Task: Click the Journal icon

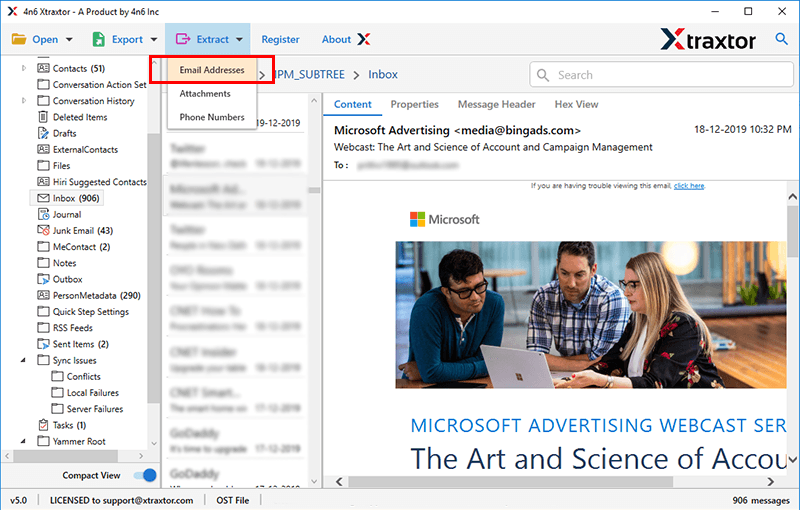Action: point(43,214)
